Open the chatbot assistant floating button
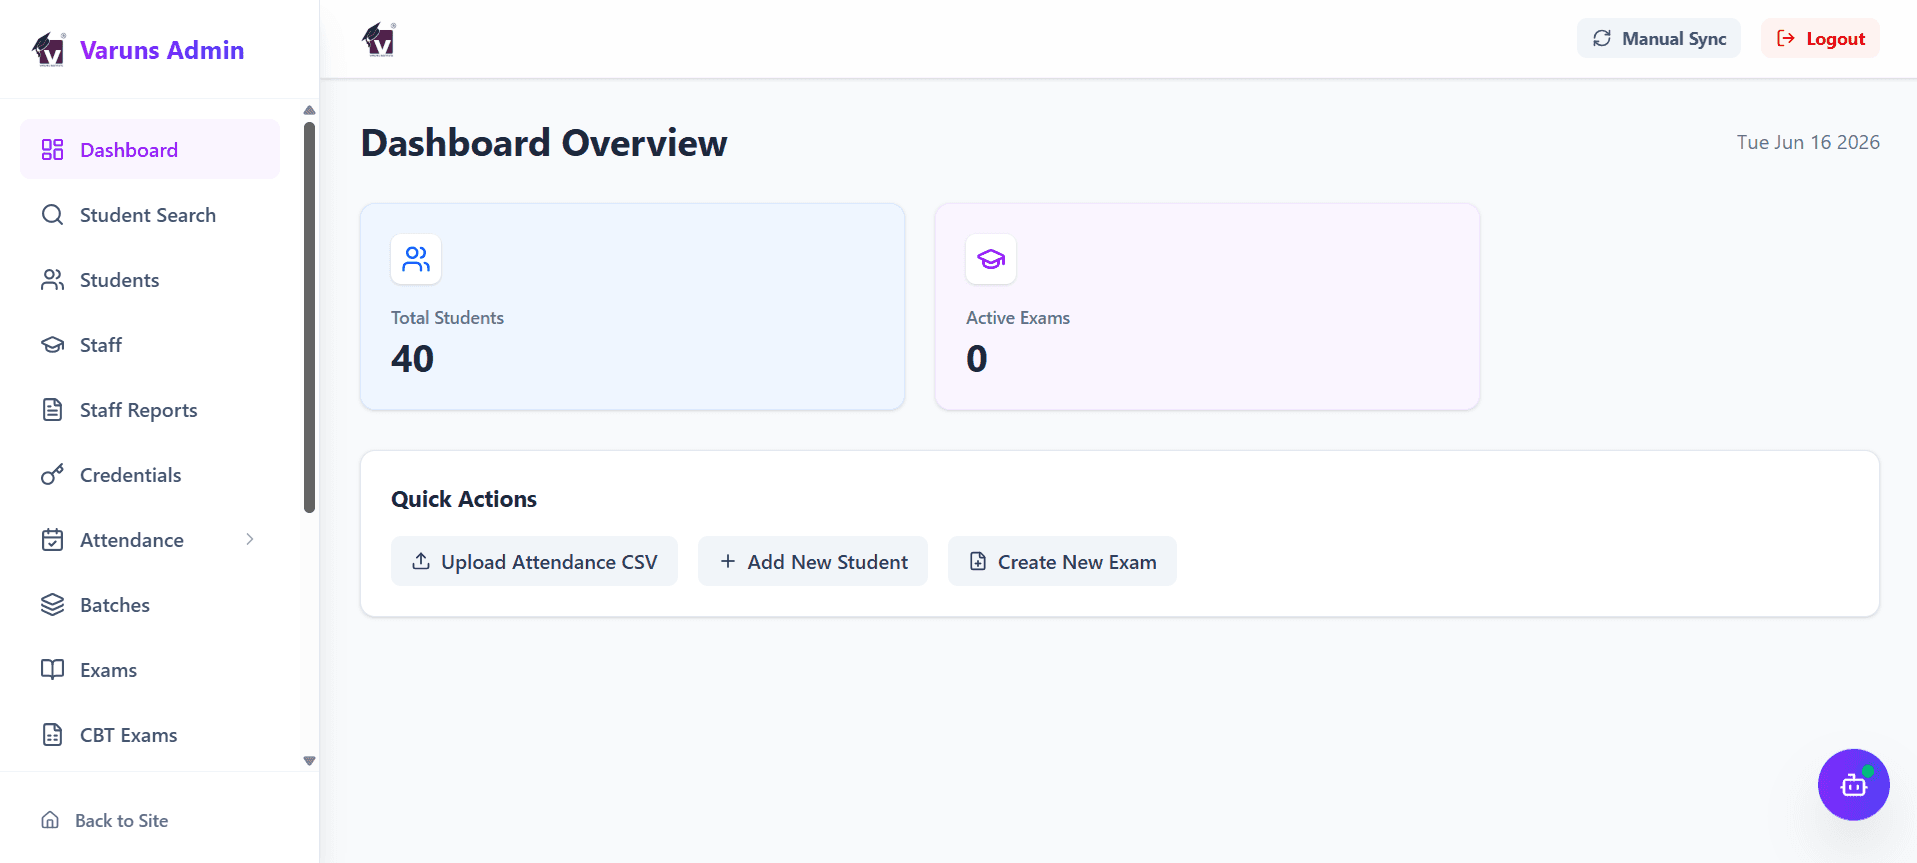 pos(1853,785)
